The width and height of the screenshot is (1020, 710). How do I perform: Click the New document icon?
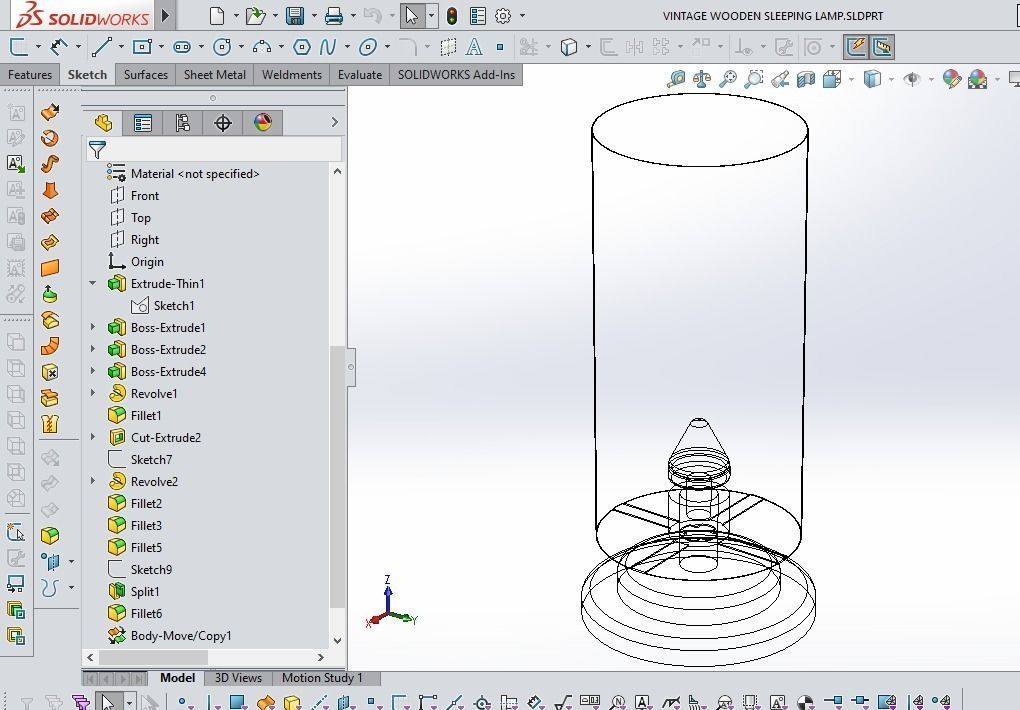(x=217, y=16)
